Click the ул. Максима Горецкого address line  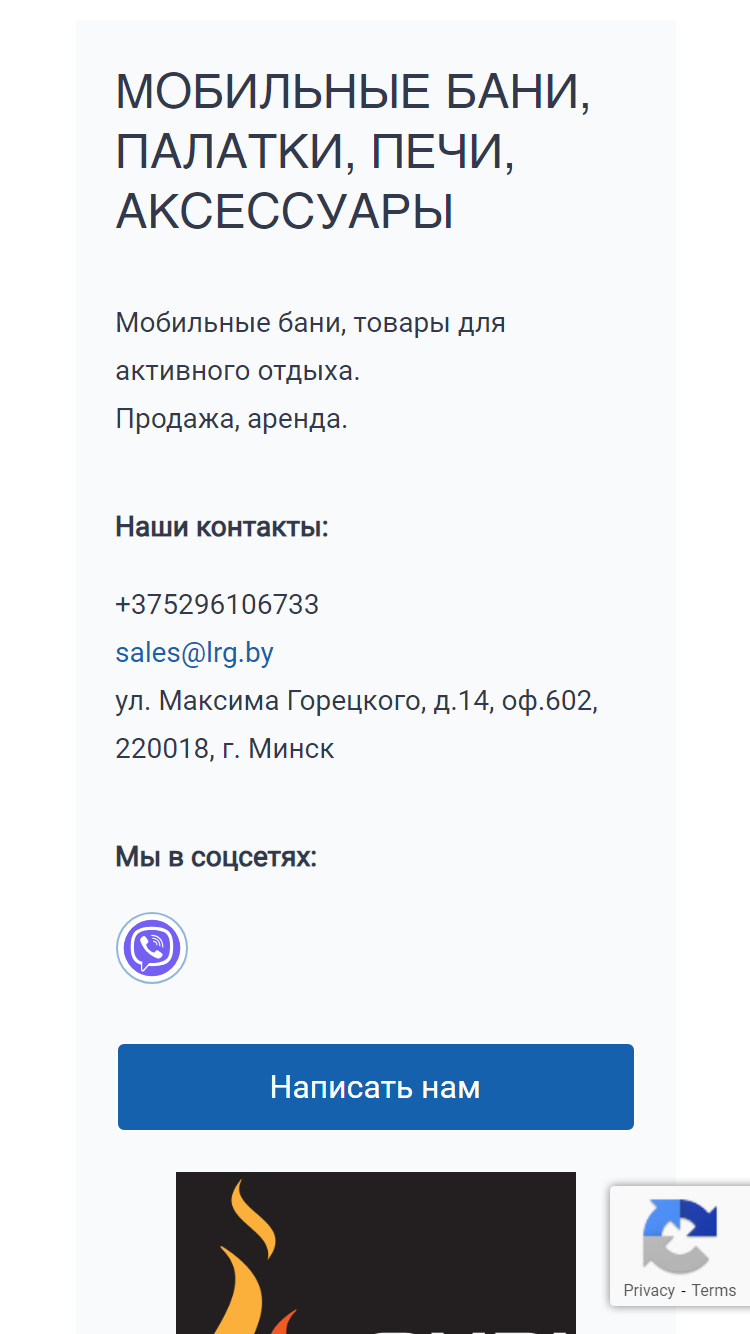[357, 701]
